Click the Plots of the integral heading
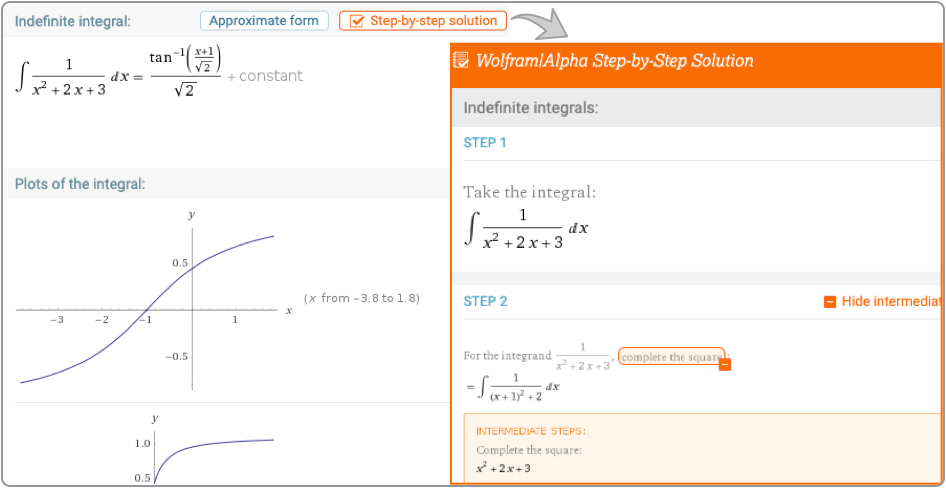Image resolution: width=946 pixels, height=488 pixels. (80, 184)
